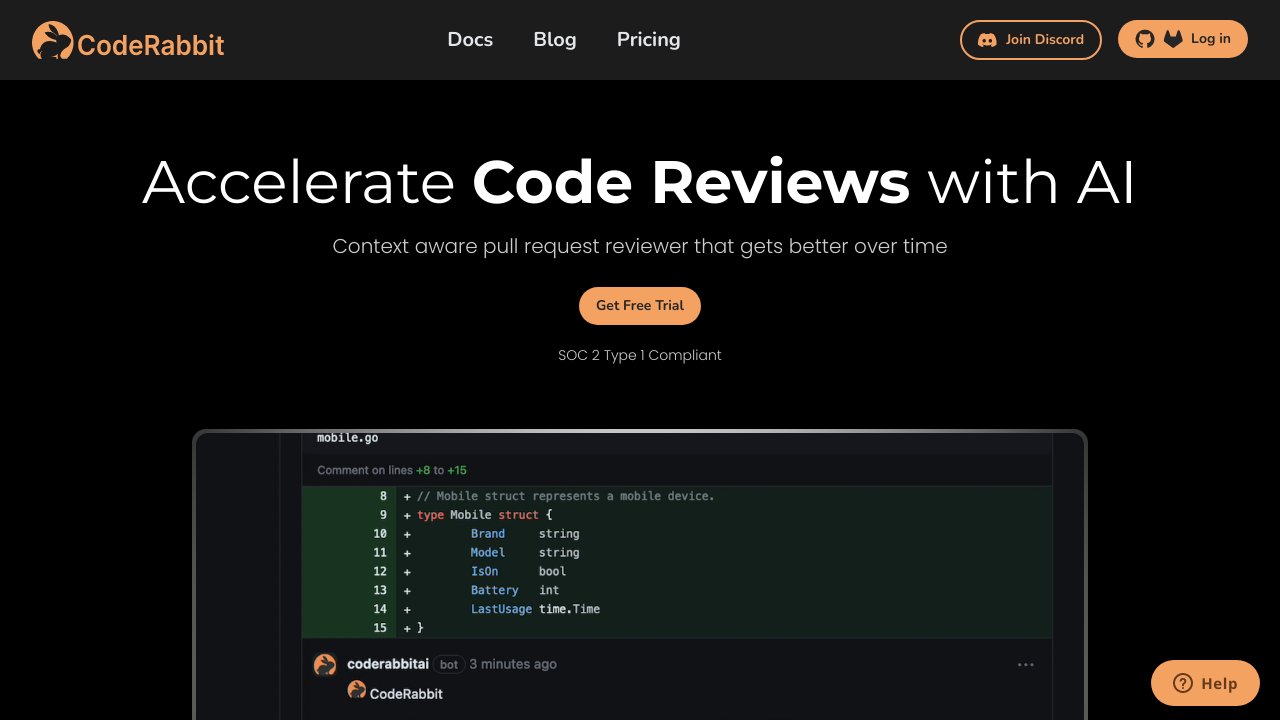The height and width of the screenshot is (720, 1280).
Task: Open the Blog menu item
Action: [555, 39]
